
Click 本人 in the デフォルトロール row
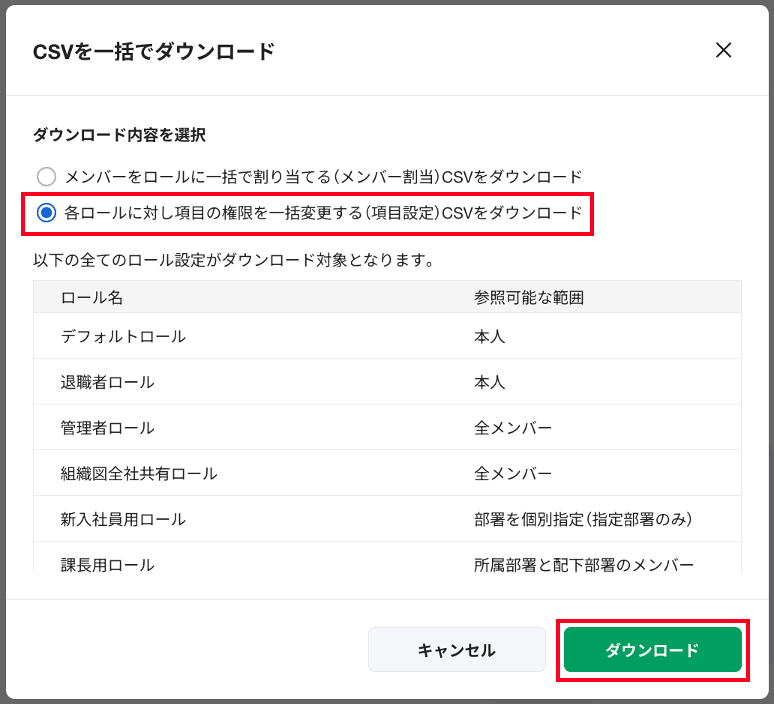click(x=490, y=337)
